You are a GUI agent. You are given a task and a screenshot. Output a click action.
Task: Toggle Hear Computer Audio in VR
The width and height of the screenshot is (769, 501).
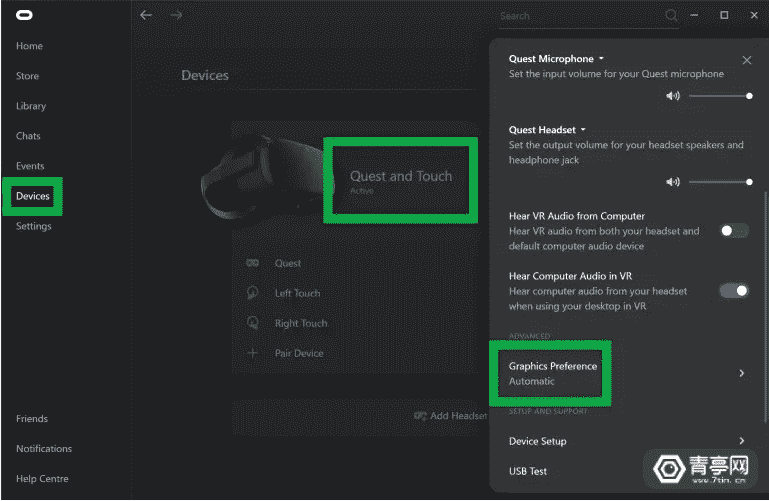(734, 291)
